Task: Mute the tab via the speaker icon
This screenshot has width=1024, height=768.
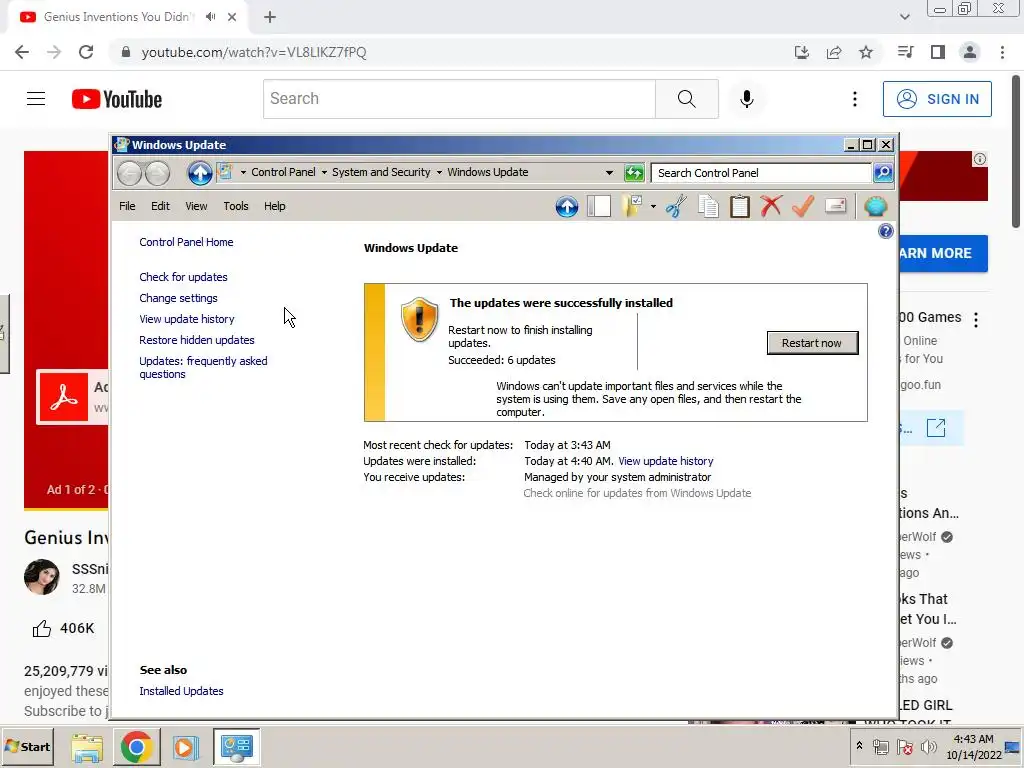Action: [x=210, y=17]
